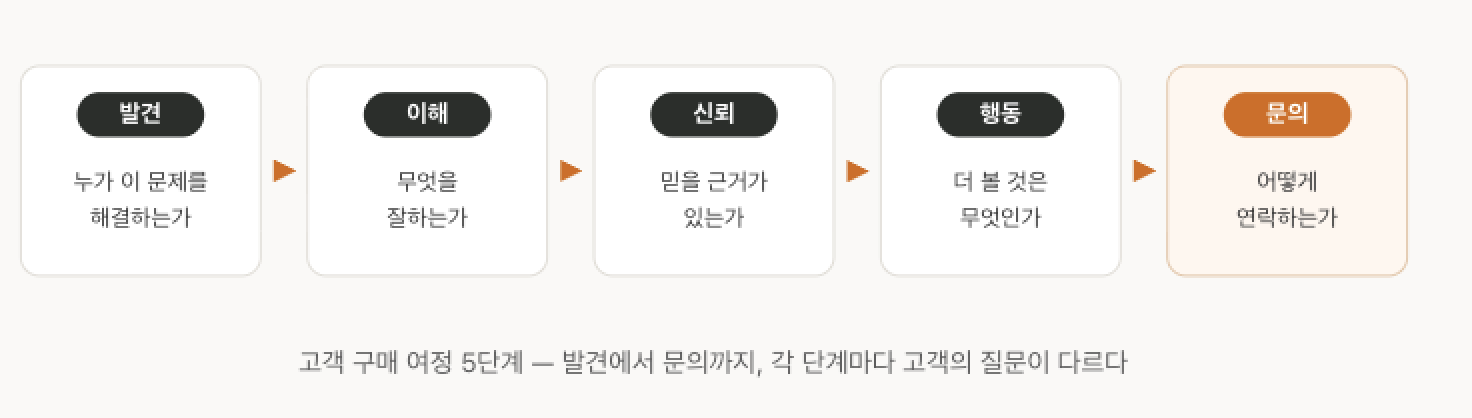Click the arrow between 발견 and 이해
Image resolution: width=1472 pixels, height=418 pixels.
pyautogui.click(x=285, y=171)
